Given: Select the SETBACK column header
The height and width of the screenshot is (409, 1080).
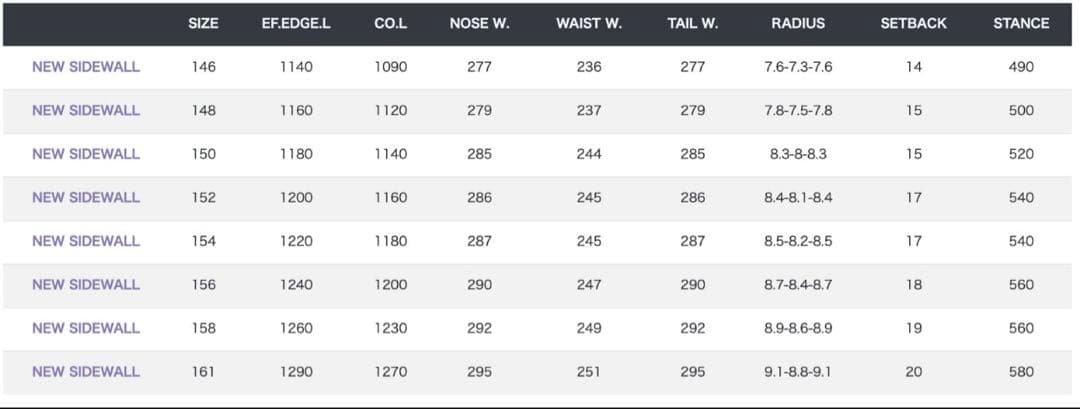Looking at the screenshot, I should [913, 23].
